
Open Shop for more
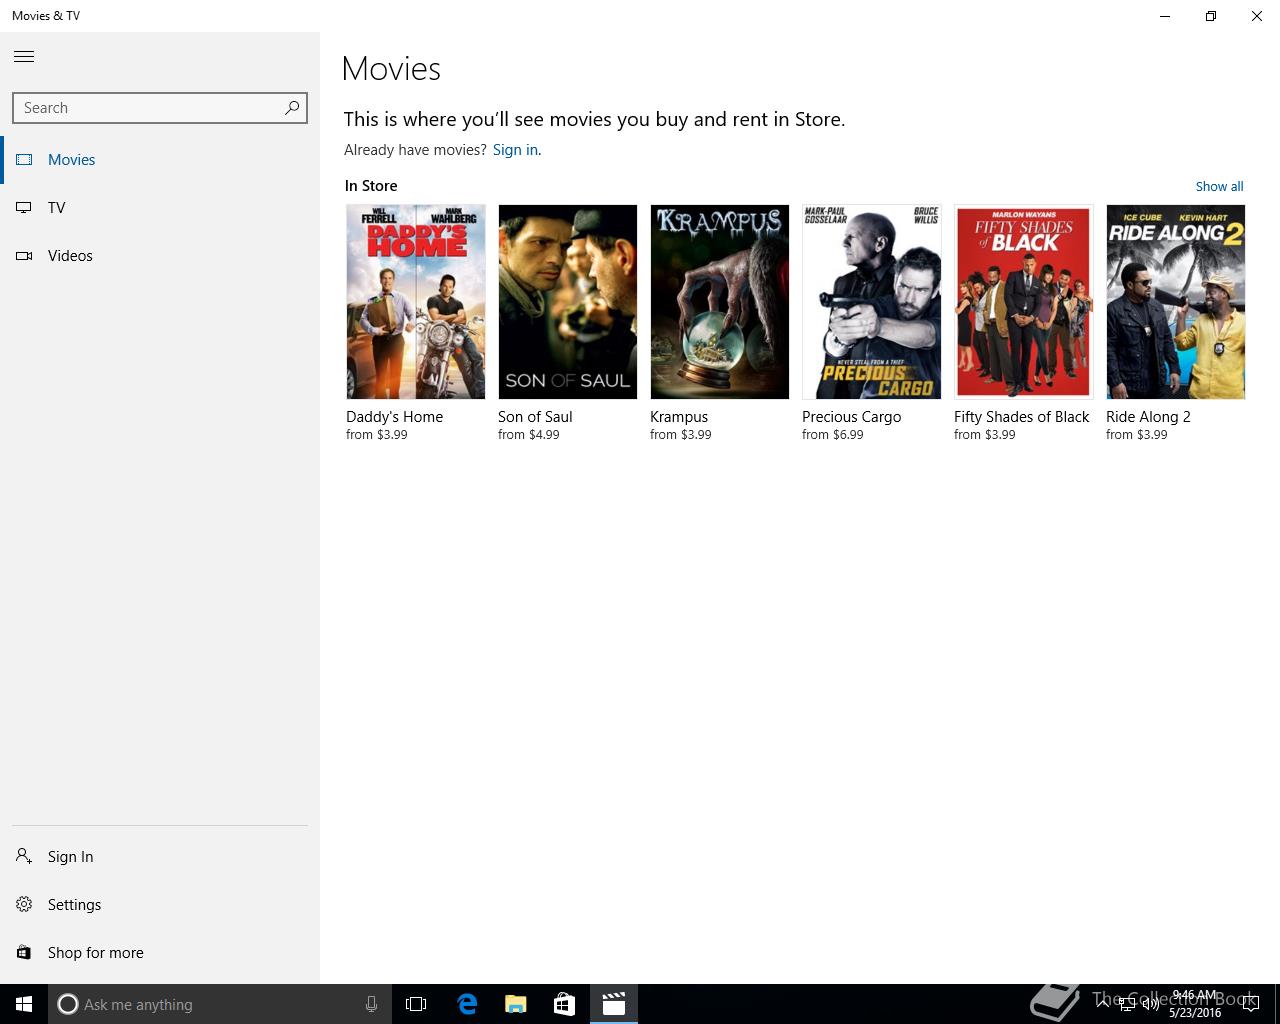[160, 952]
